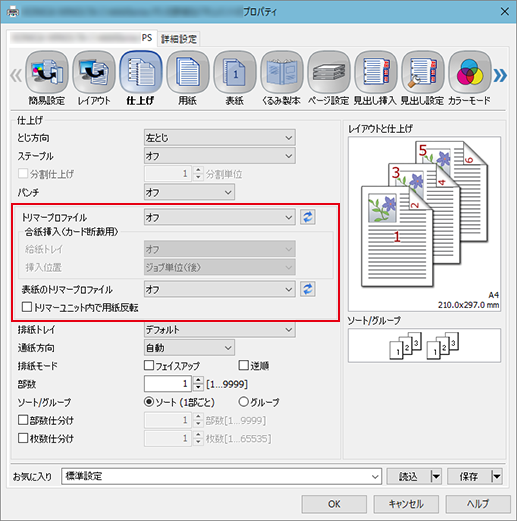Open the 読込 button's dropdown arrow
Viewport: 517px width, 521px height.
tap(436, 476)
